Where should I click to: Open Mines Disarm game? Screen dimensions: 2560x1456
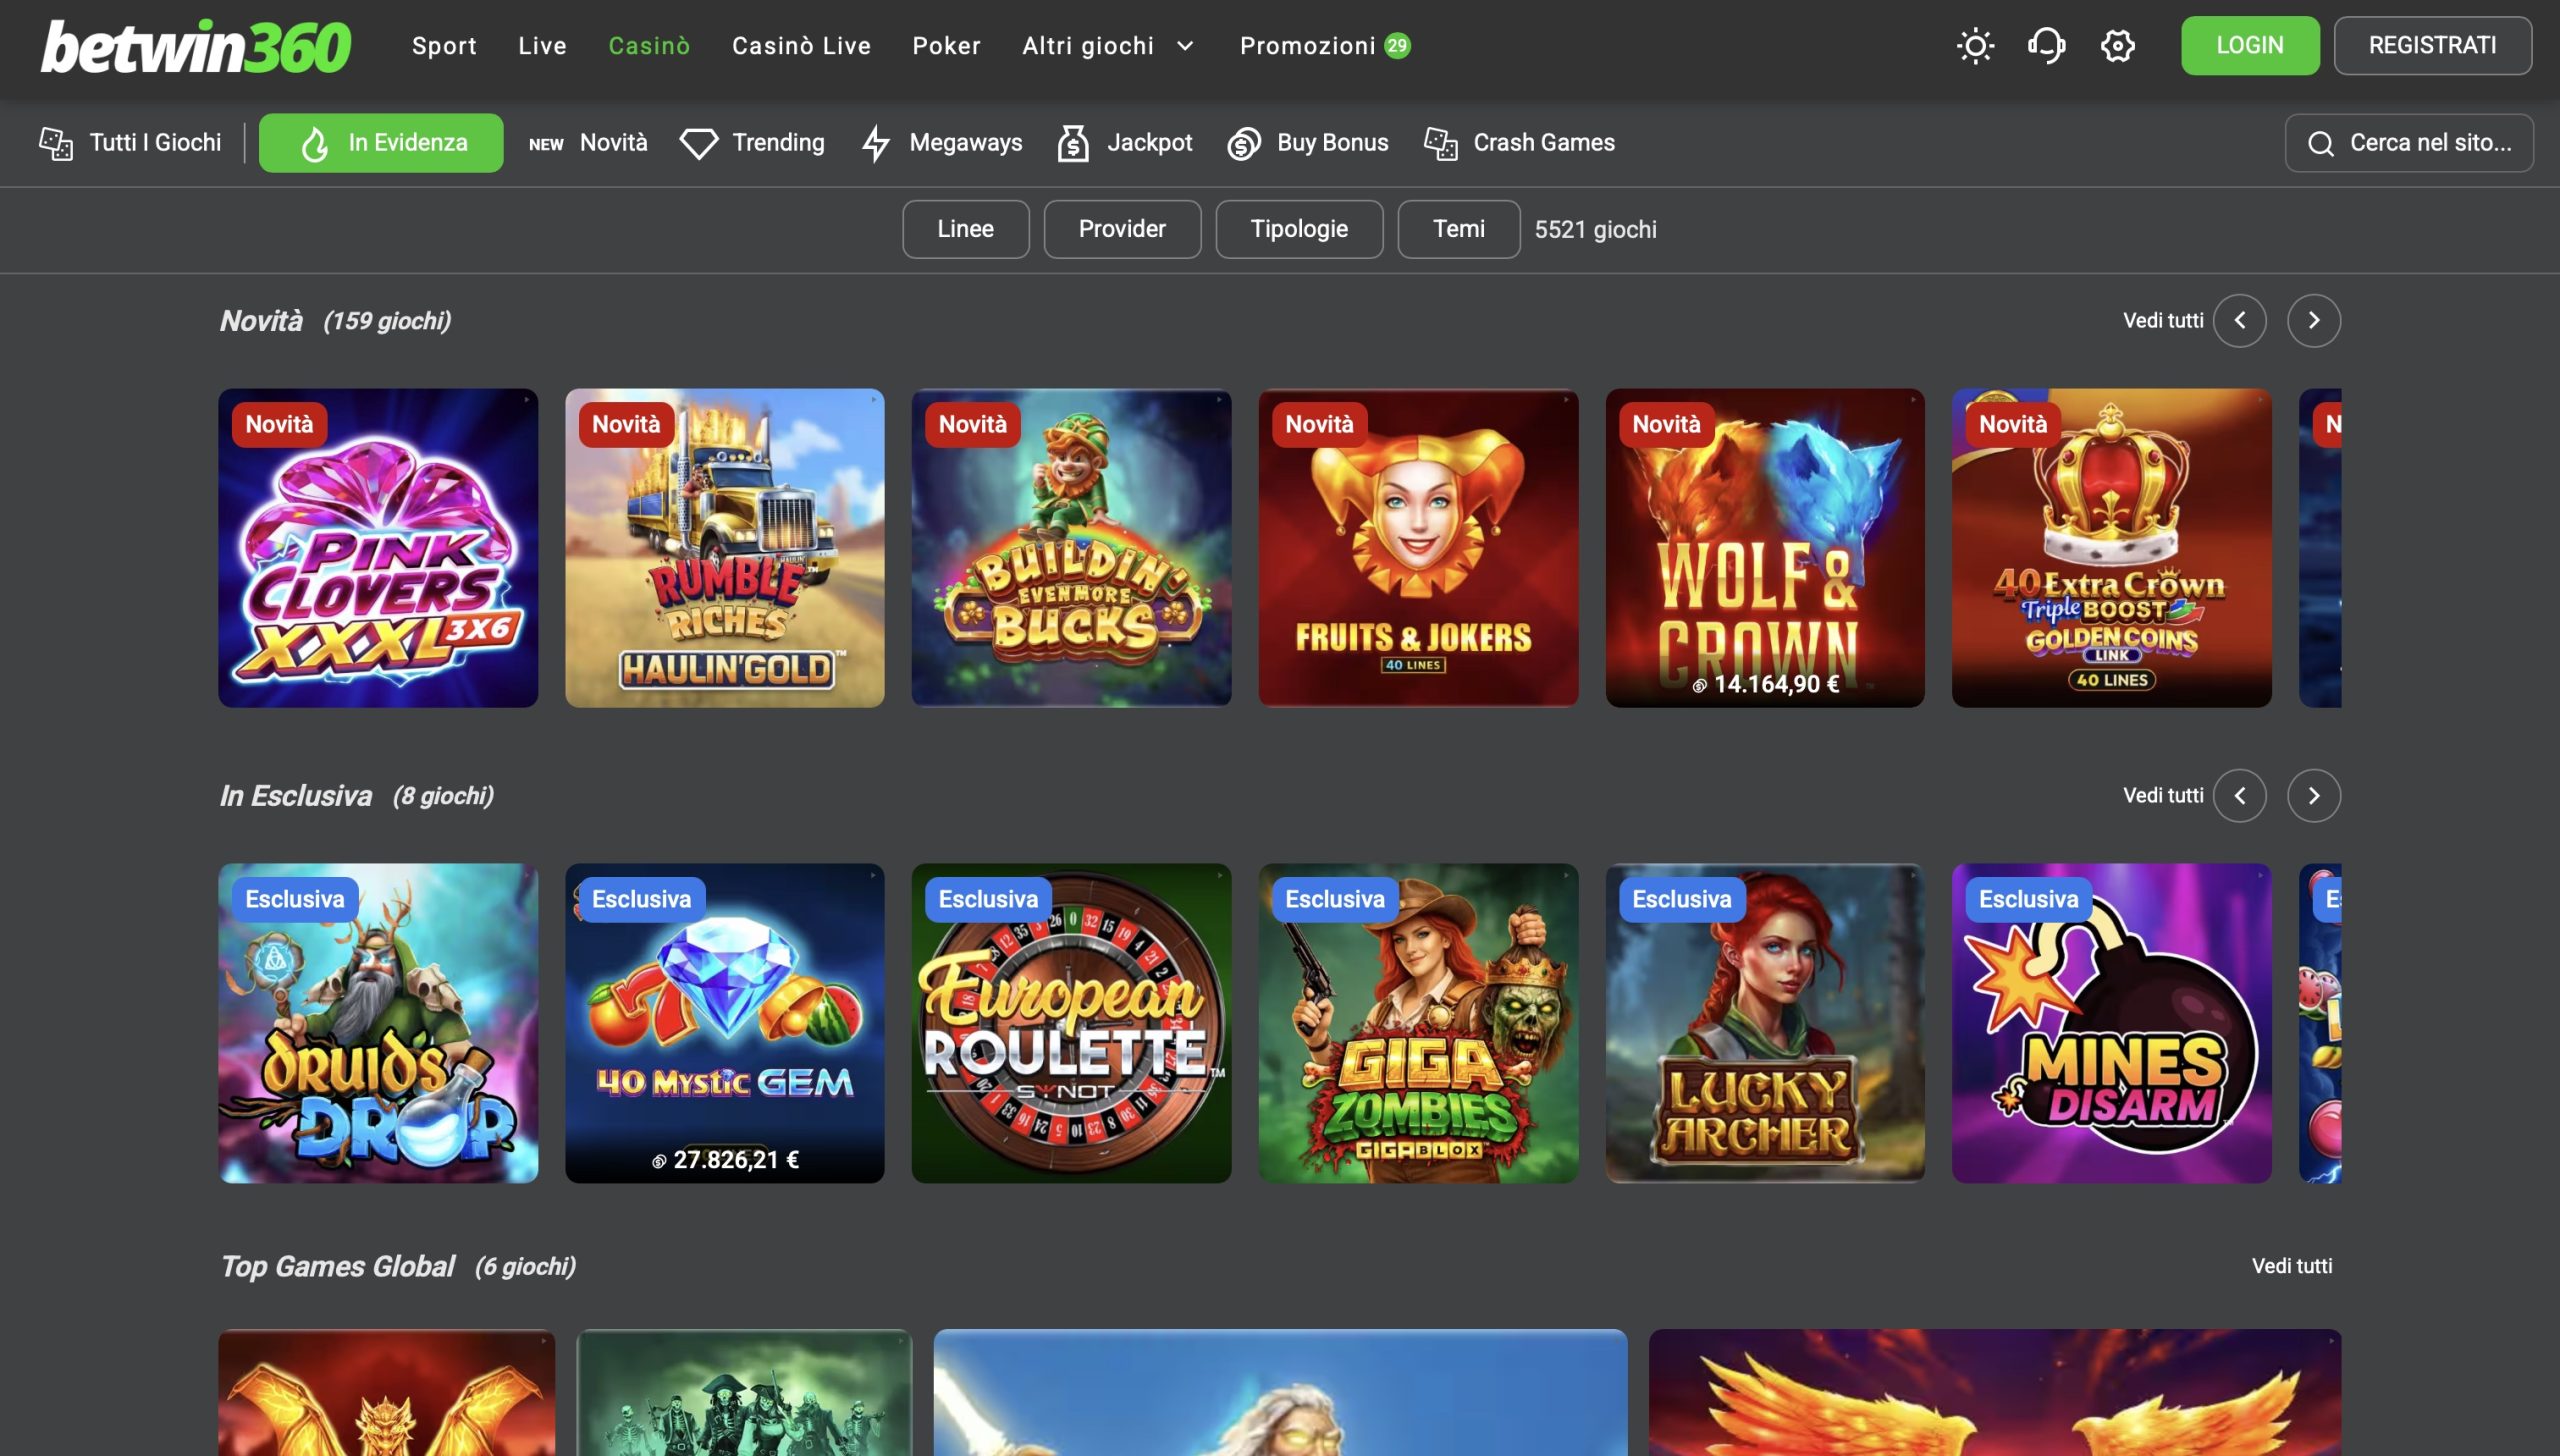tap(2112, 1023)
